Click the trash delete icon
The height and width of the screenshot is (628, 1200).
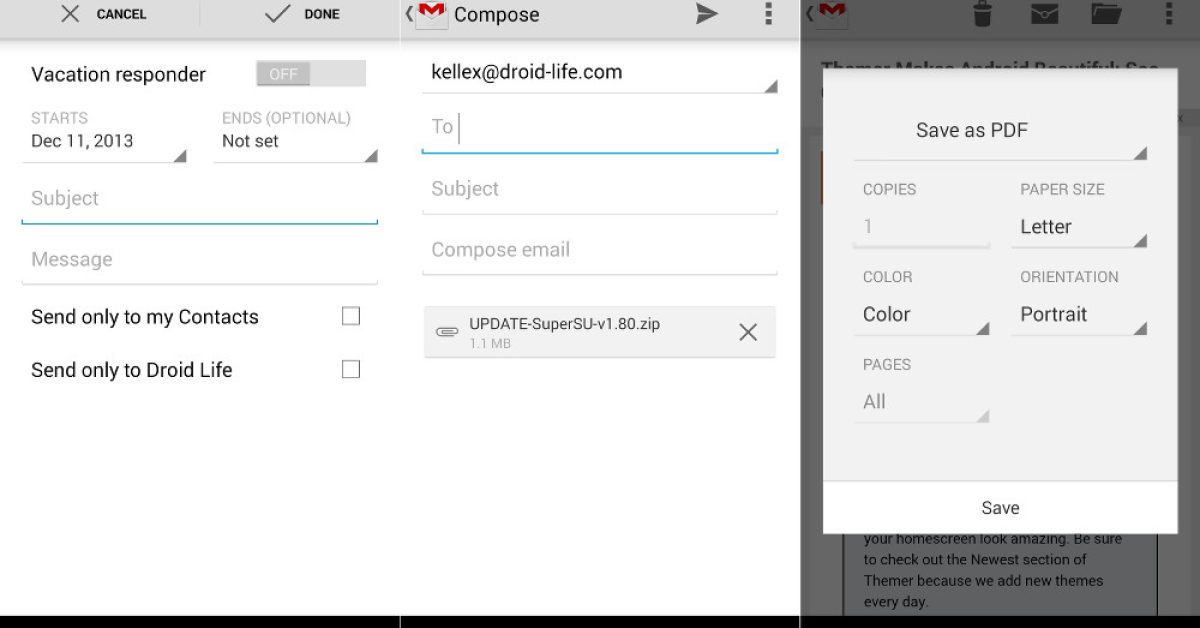(982, 14)
